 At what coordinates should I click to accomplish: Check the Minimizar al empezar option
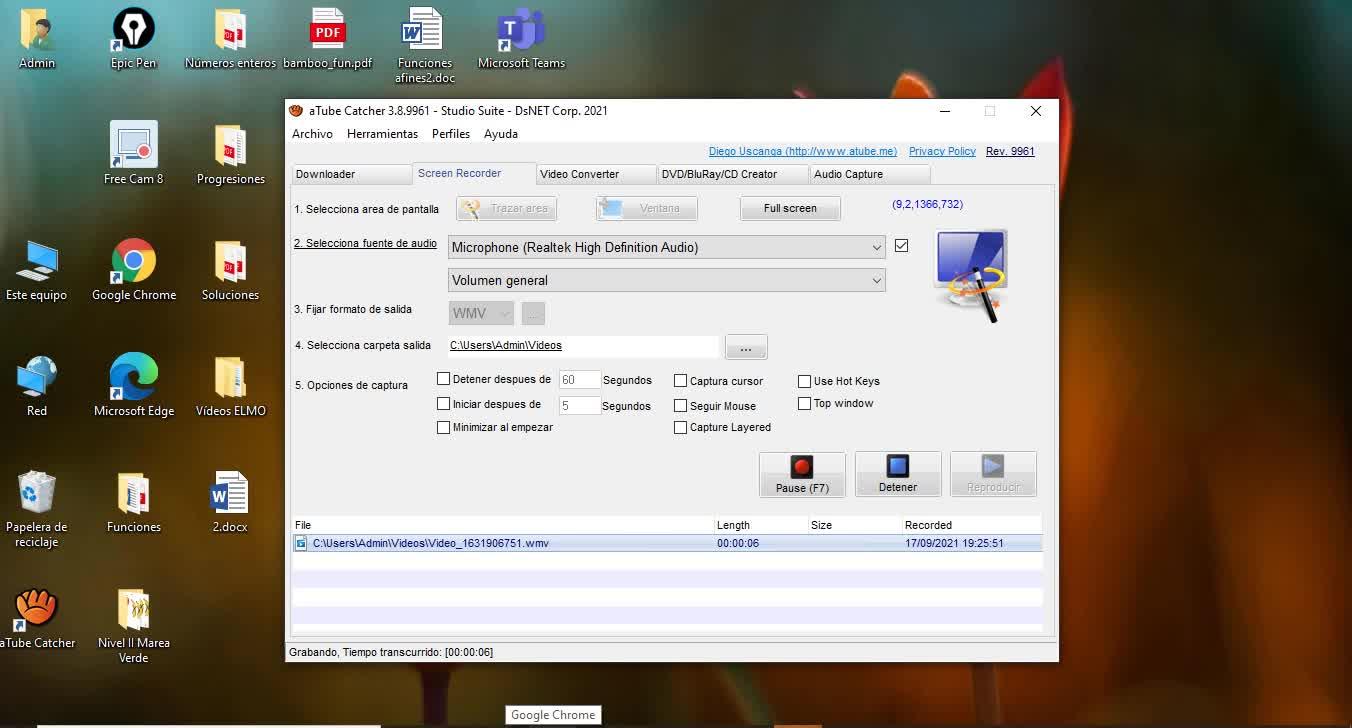pos(444,428)
